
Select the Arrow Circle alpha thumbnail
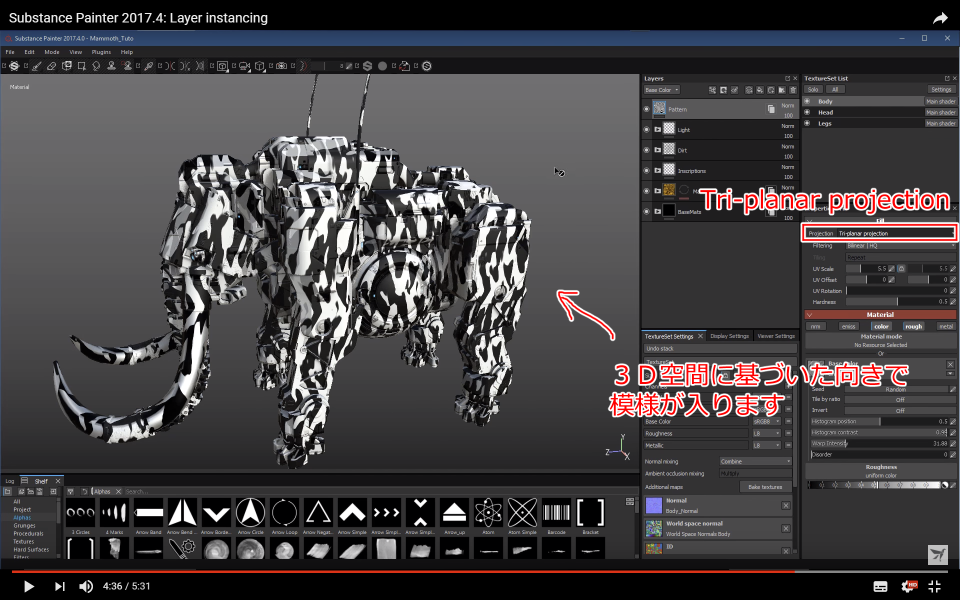click(x=250, y=512)
